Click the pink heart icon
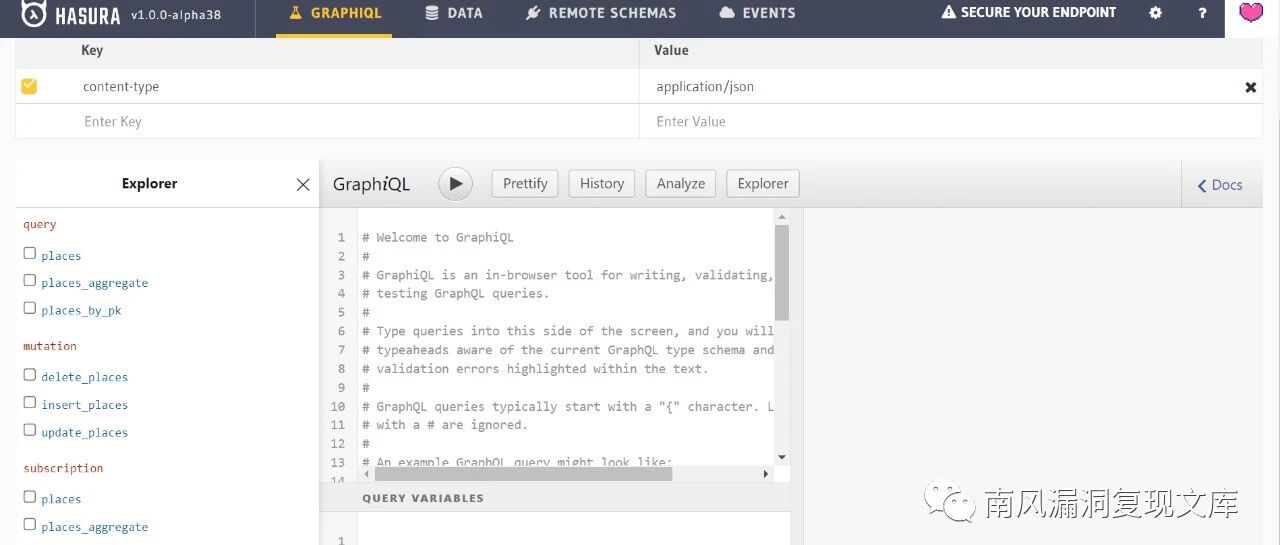 pyautogui.click(x=1251, y=13)
